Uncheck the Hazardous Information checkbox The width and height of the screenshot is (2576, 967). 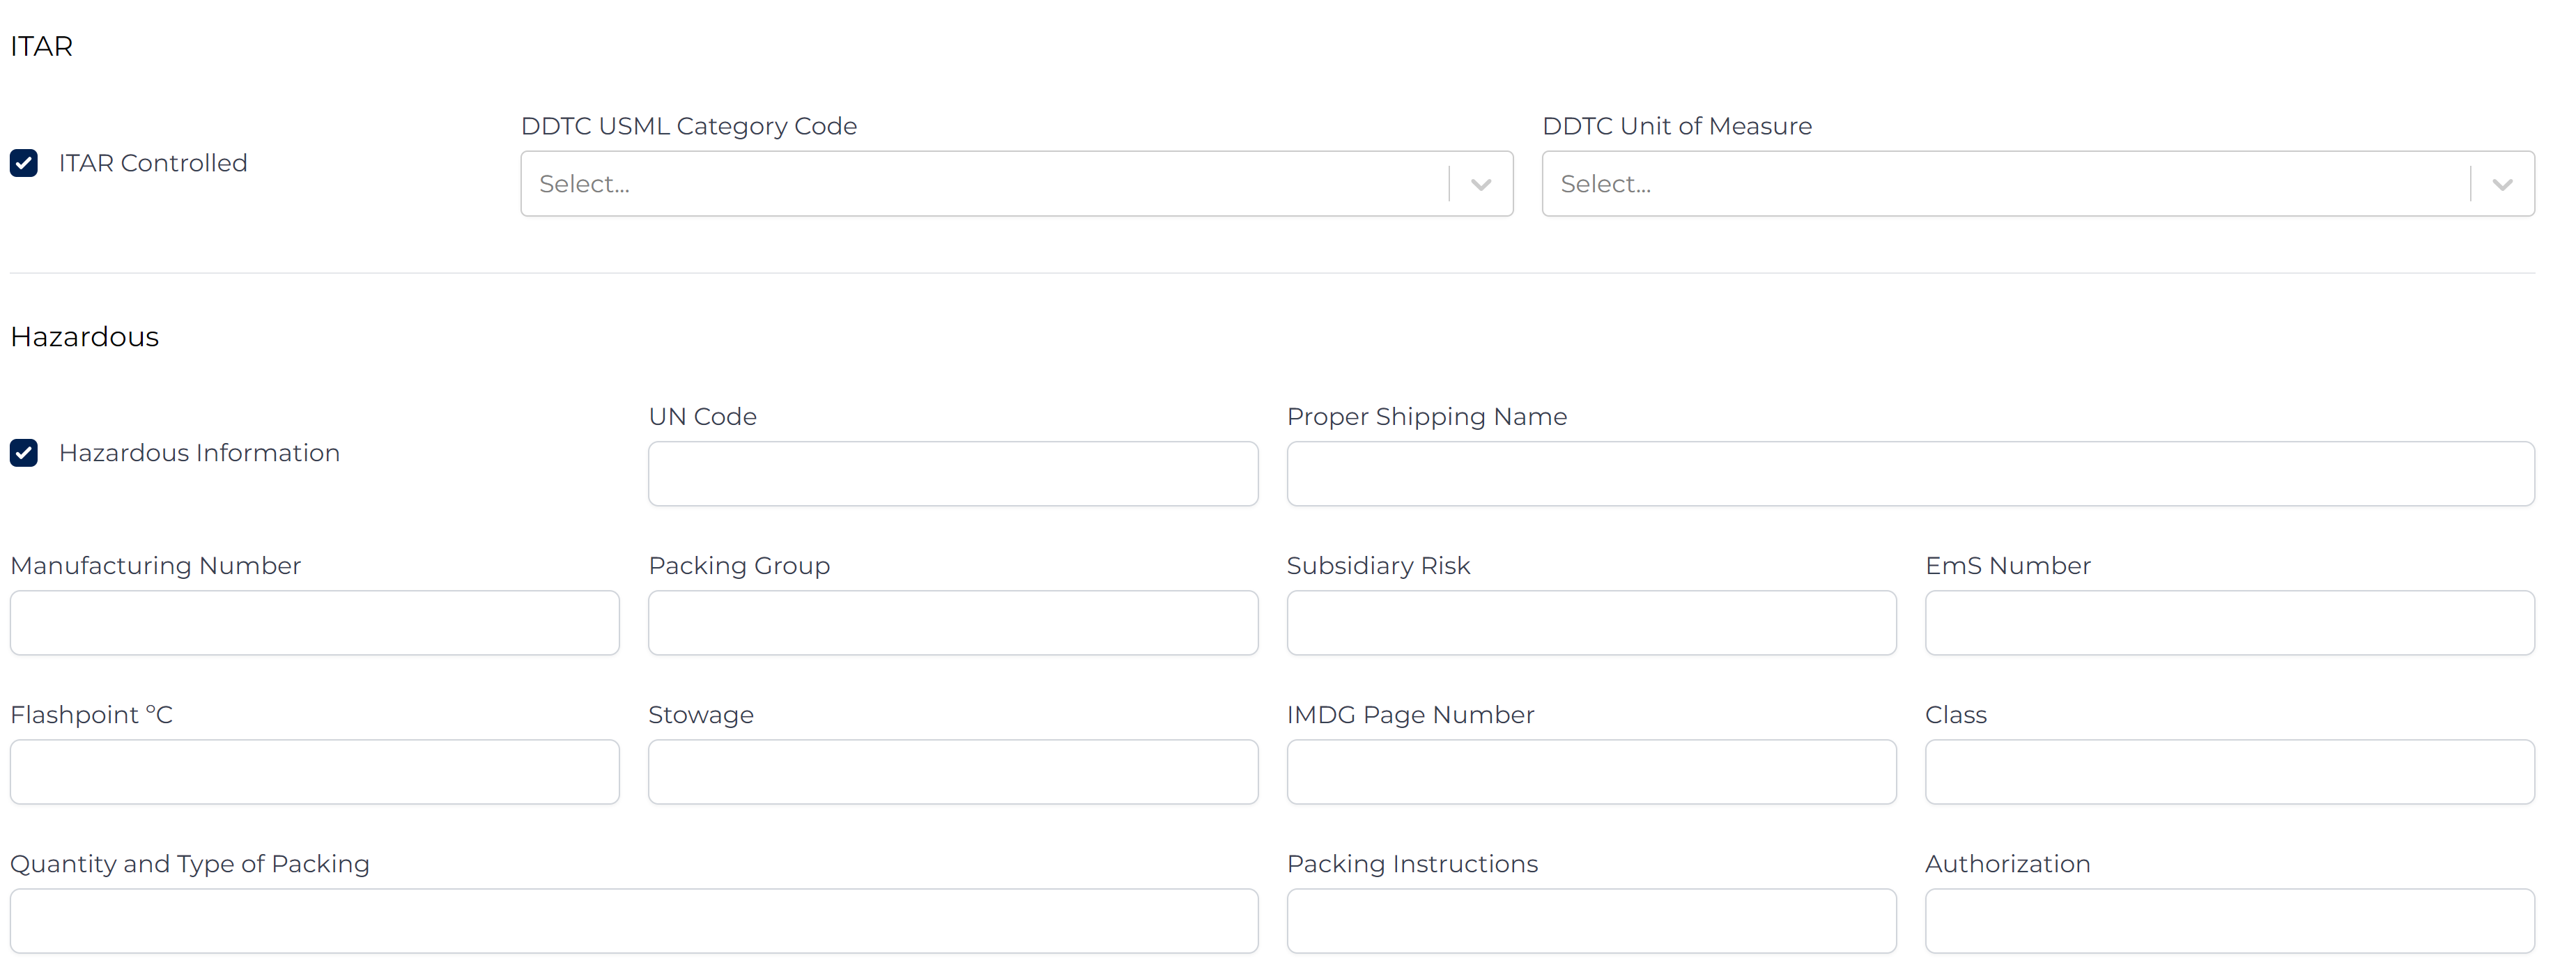(x=24, y=453)
